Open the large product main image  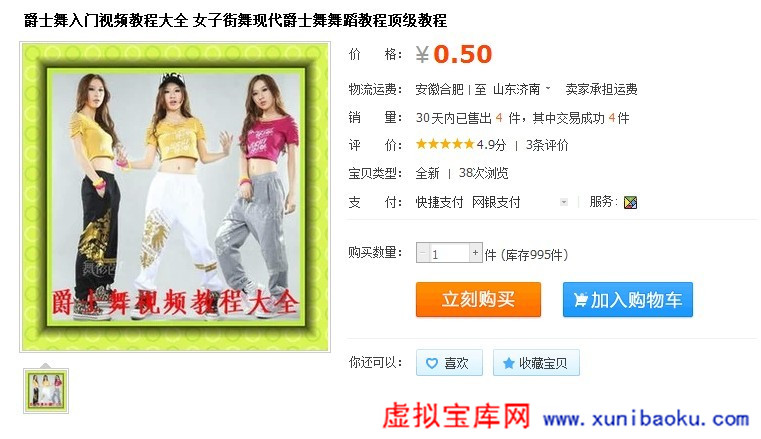click(x=175, y=197)
